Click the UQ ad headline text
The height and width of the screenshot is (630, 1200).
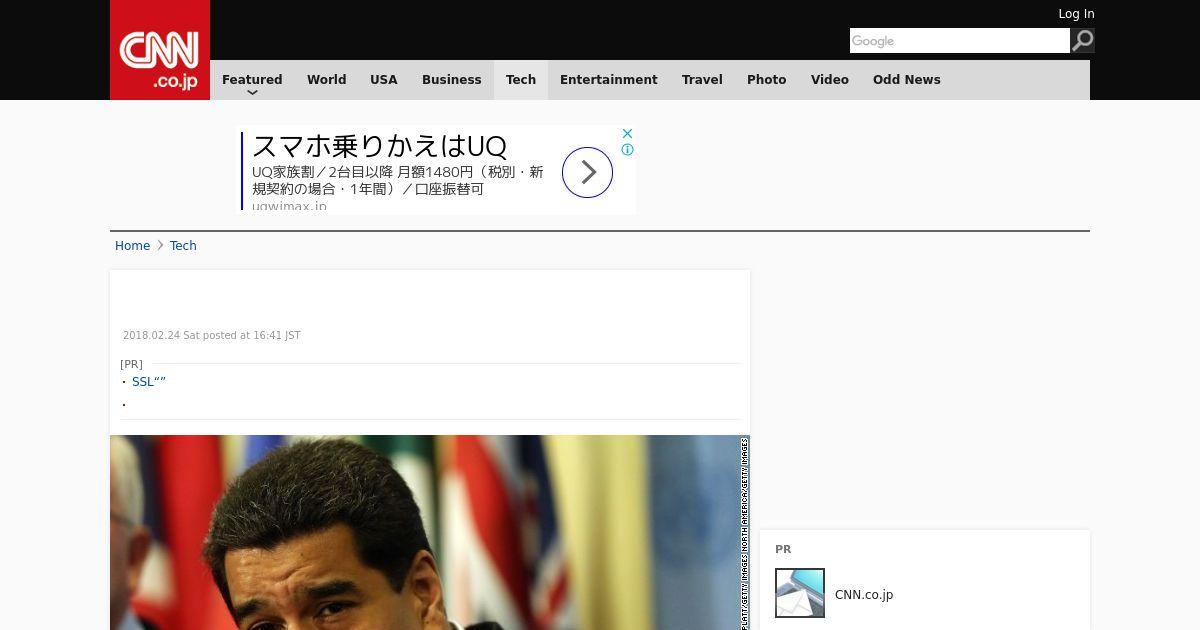pos(379,146)
